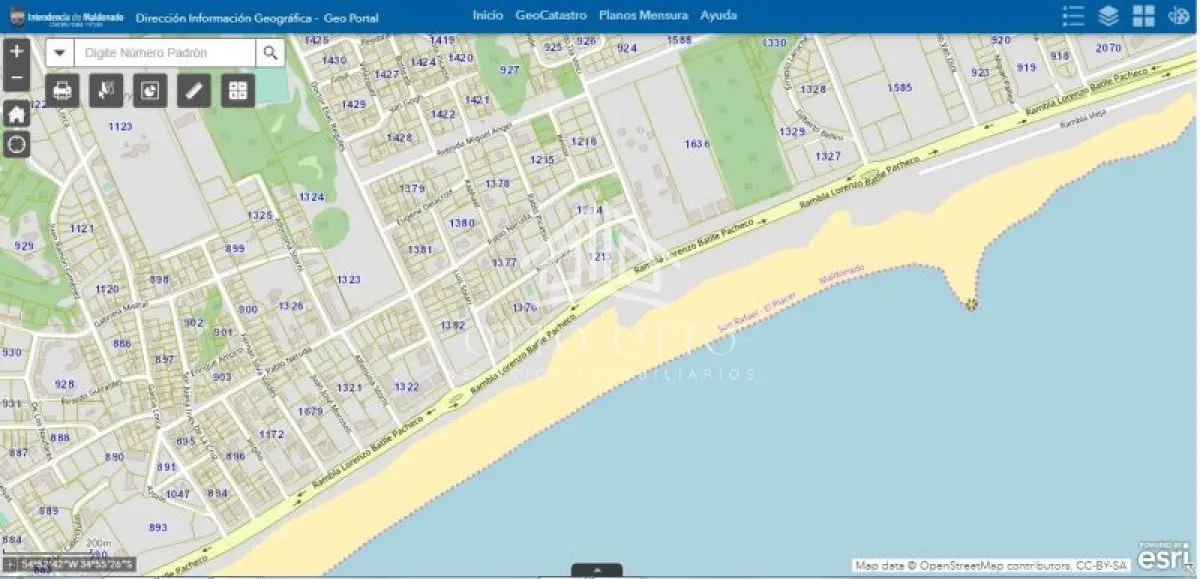Select parcel block 1120 on the map
The height and width of the screenshot is (579, 1200).
pyautogui.click(x=107, y=289)
